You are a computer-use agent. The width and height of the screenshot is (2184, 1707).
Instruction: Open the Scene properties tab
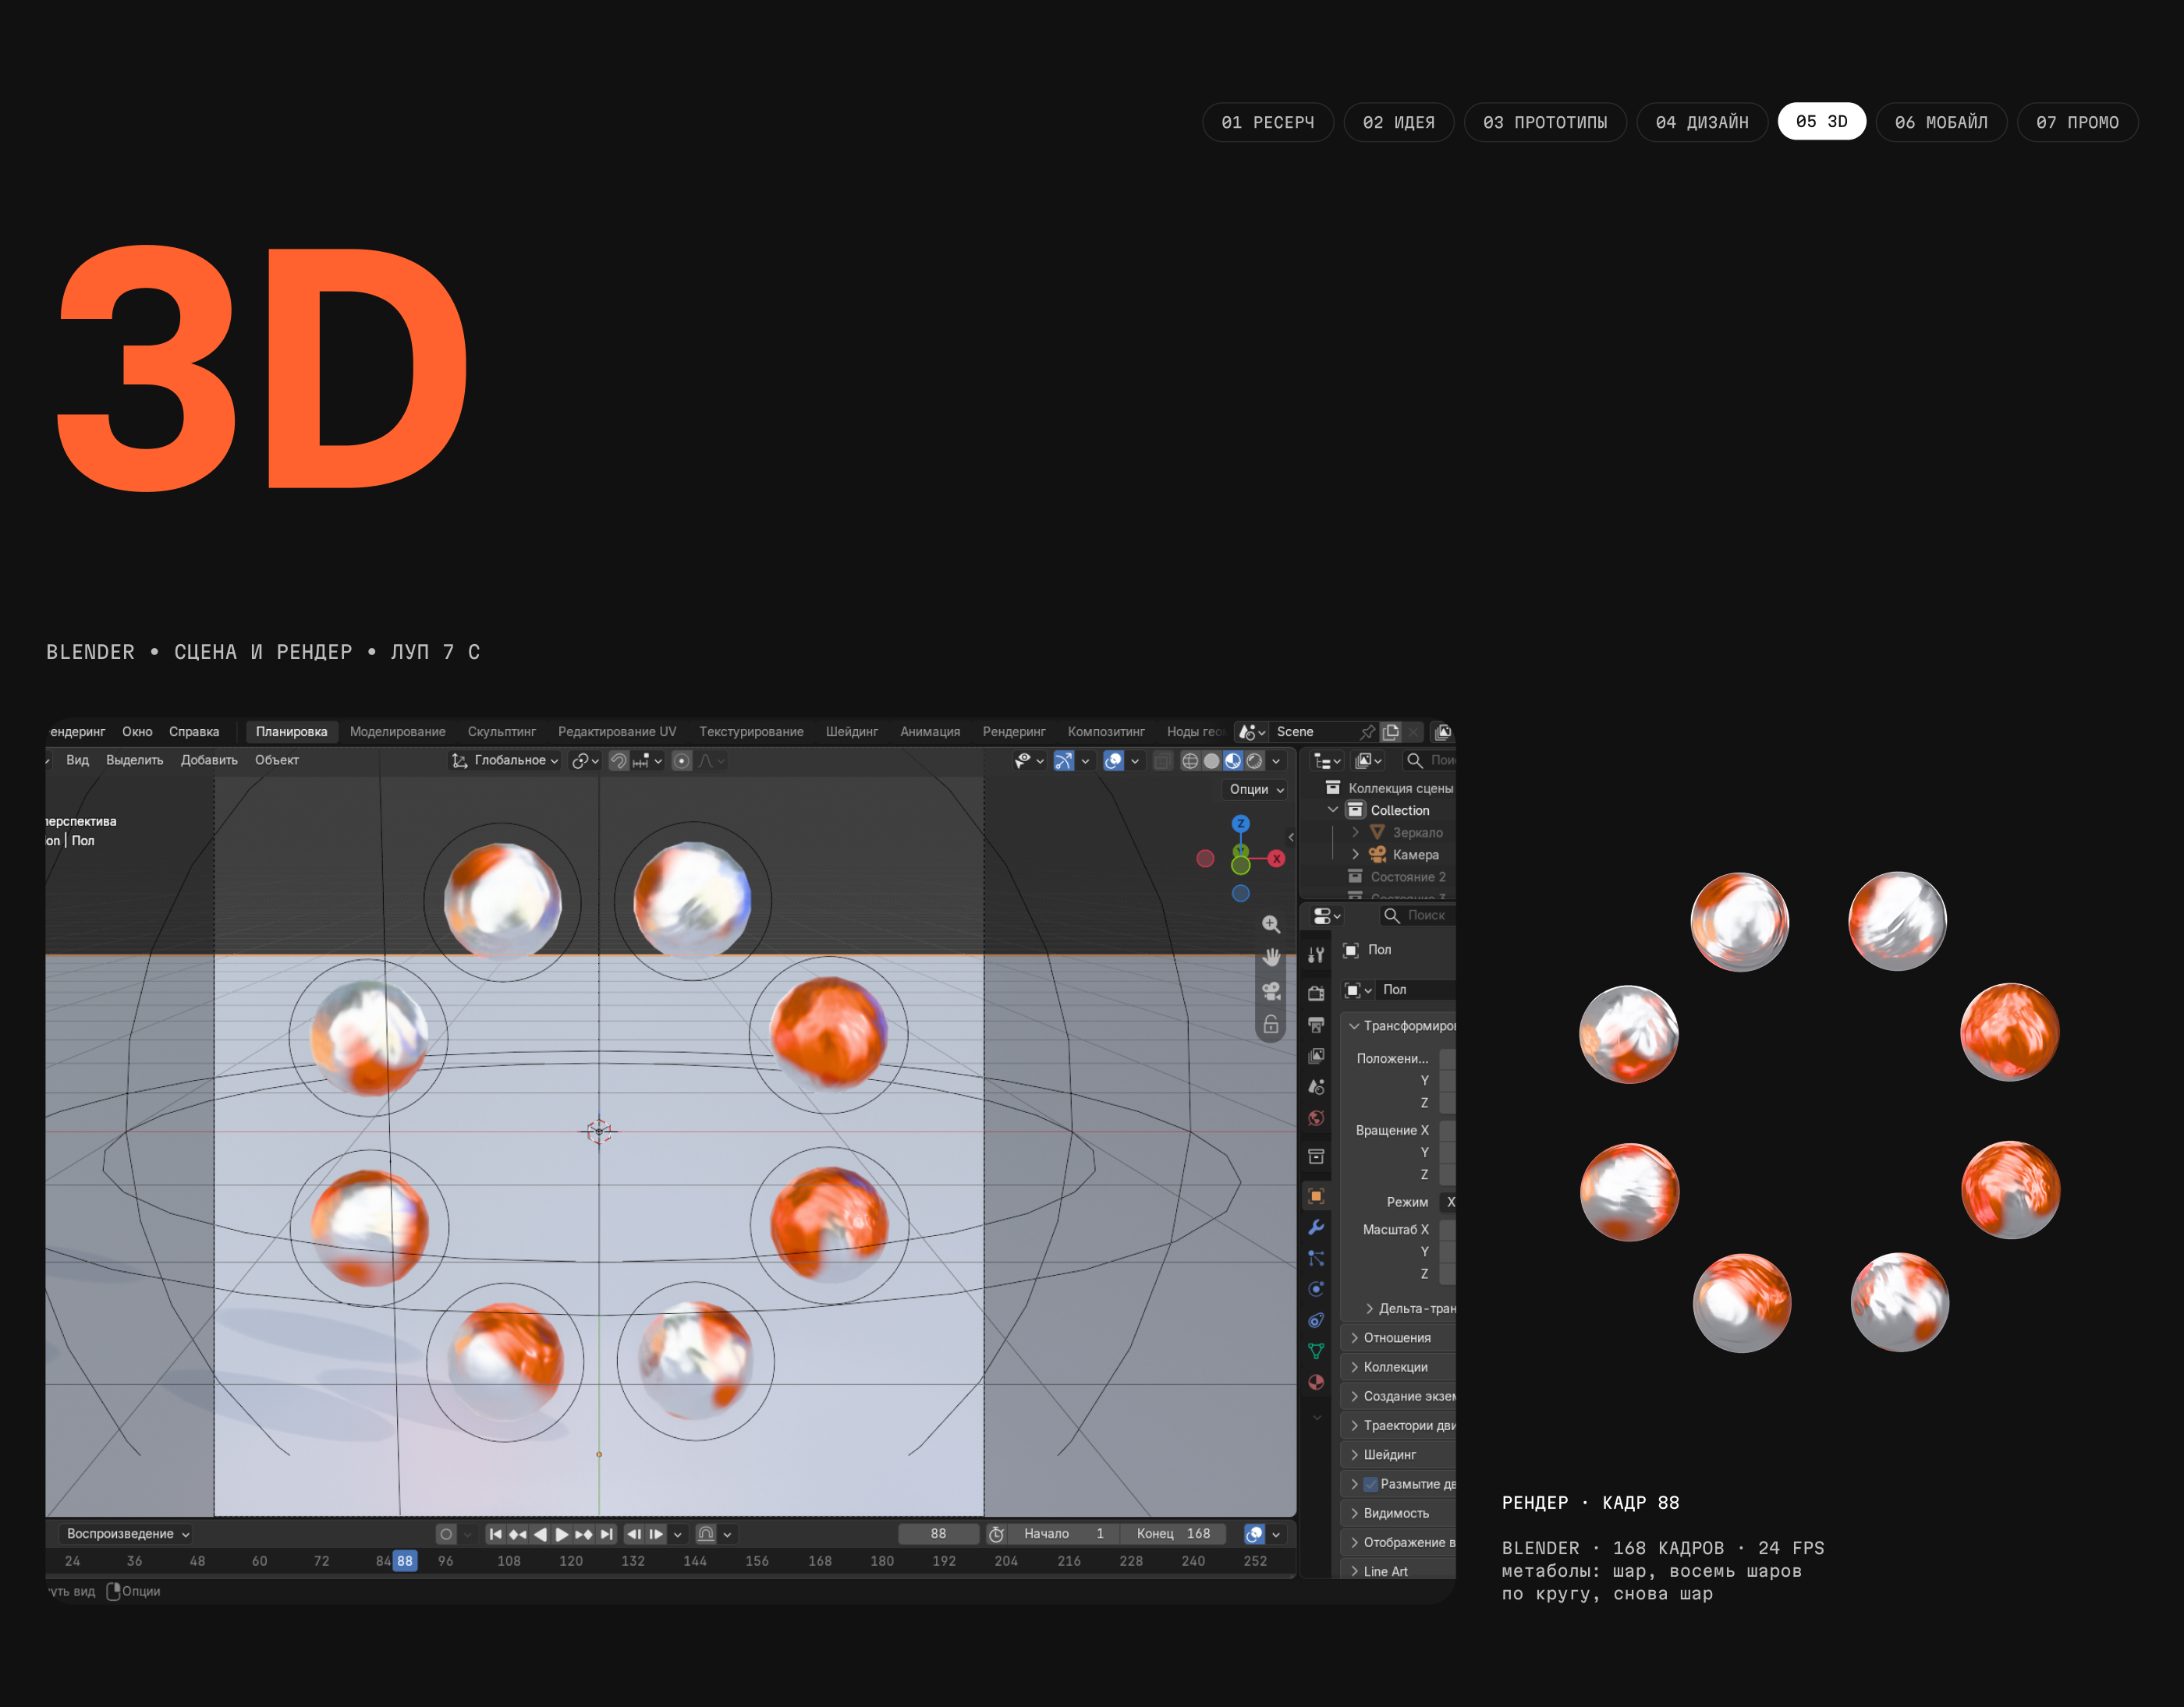click(1316, 1087)
